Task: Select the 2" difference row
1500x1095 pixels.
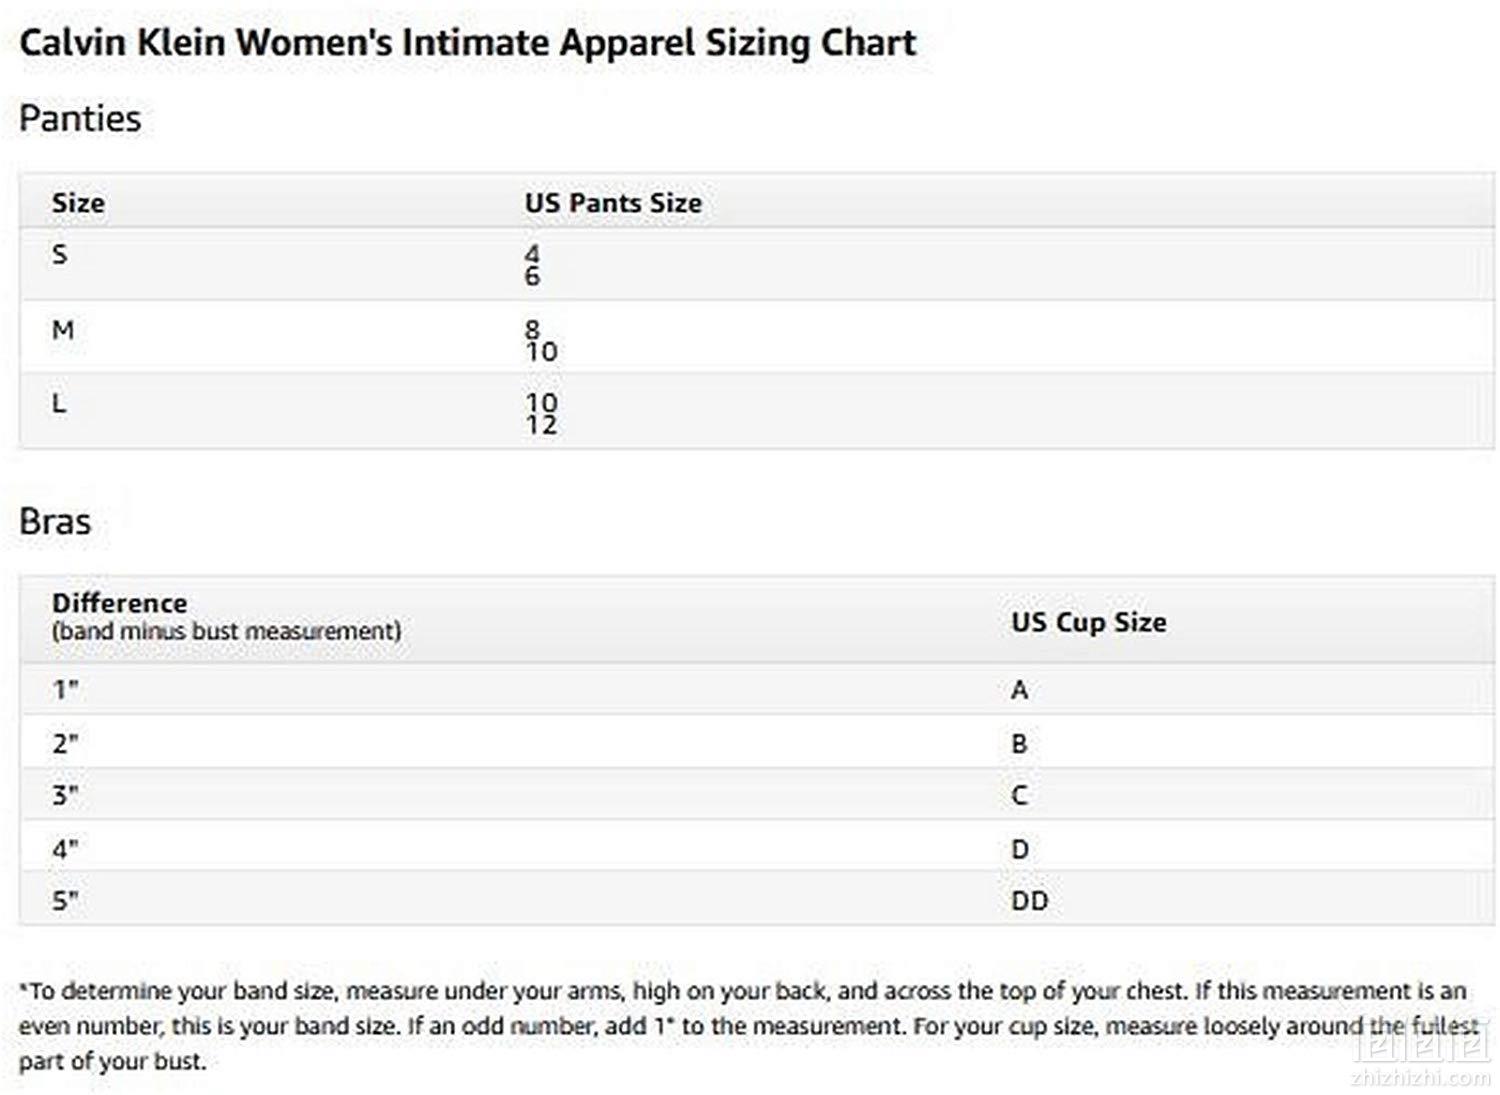Action: [x=756, y=742]
